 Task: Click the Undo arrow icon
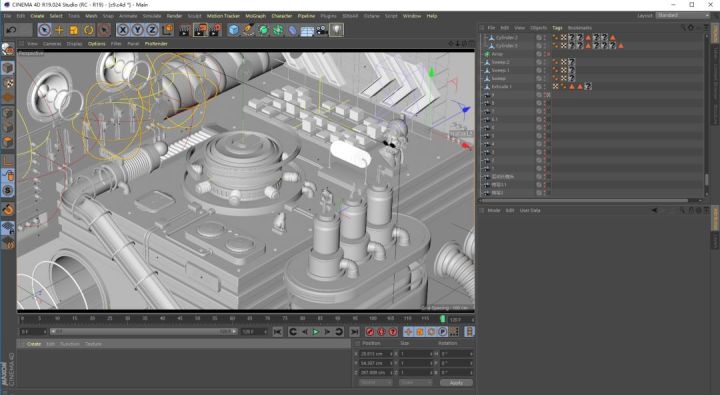[12, 30]
